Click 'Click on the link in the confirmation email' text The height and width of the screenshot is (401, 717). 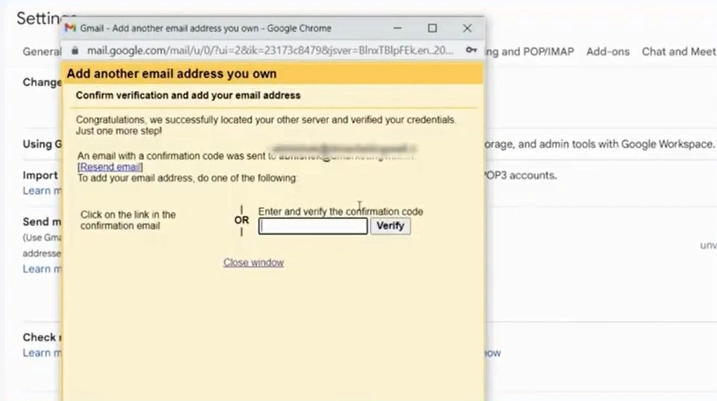pos(128,220)
